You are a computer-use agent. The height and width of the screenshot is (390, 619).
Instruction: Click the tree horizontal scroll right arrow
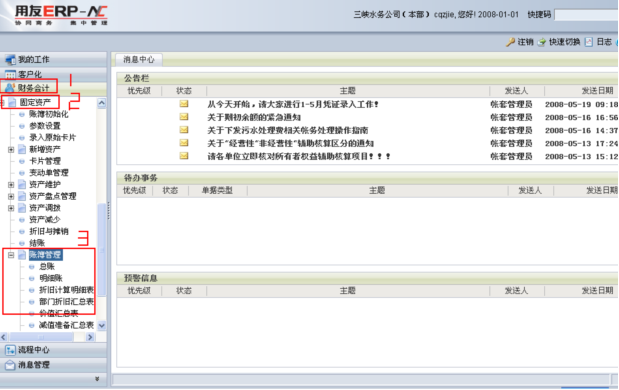[90, 337]
